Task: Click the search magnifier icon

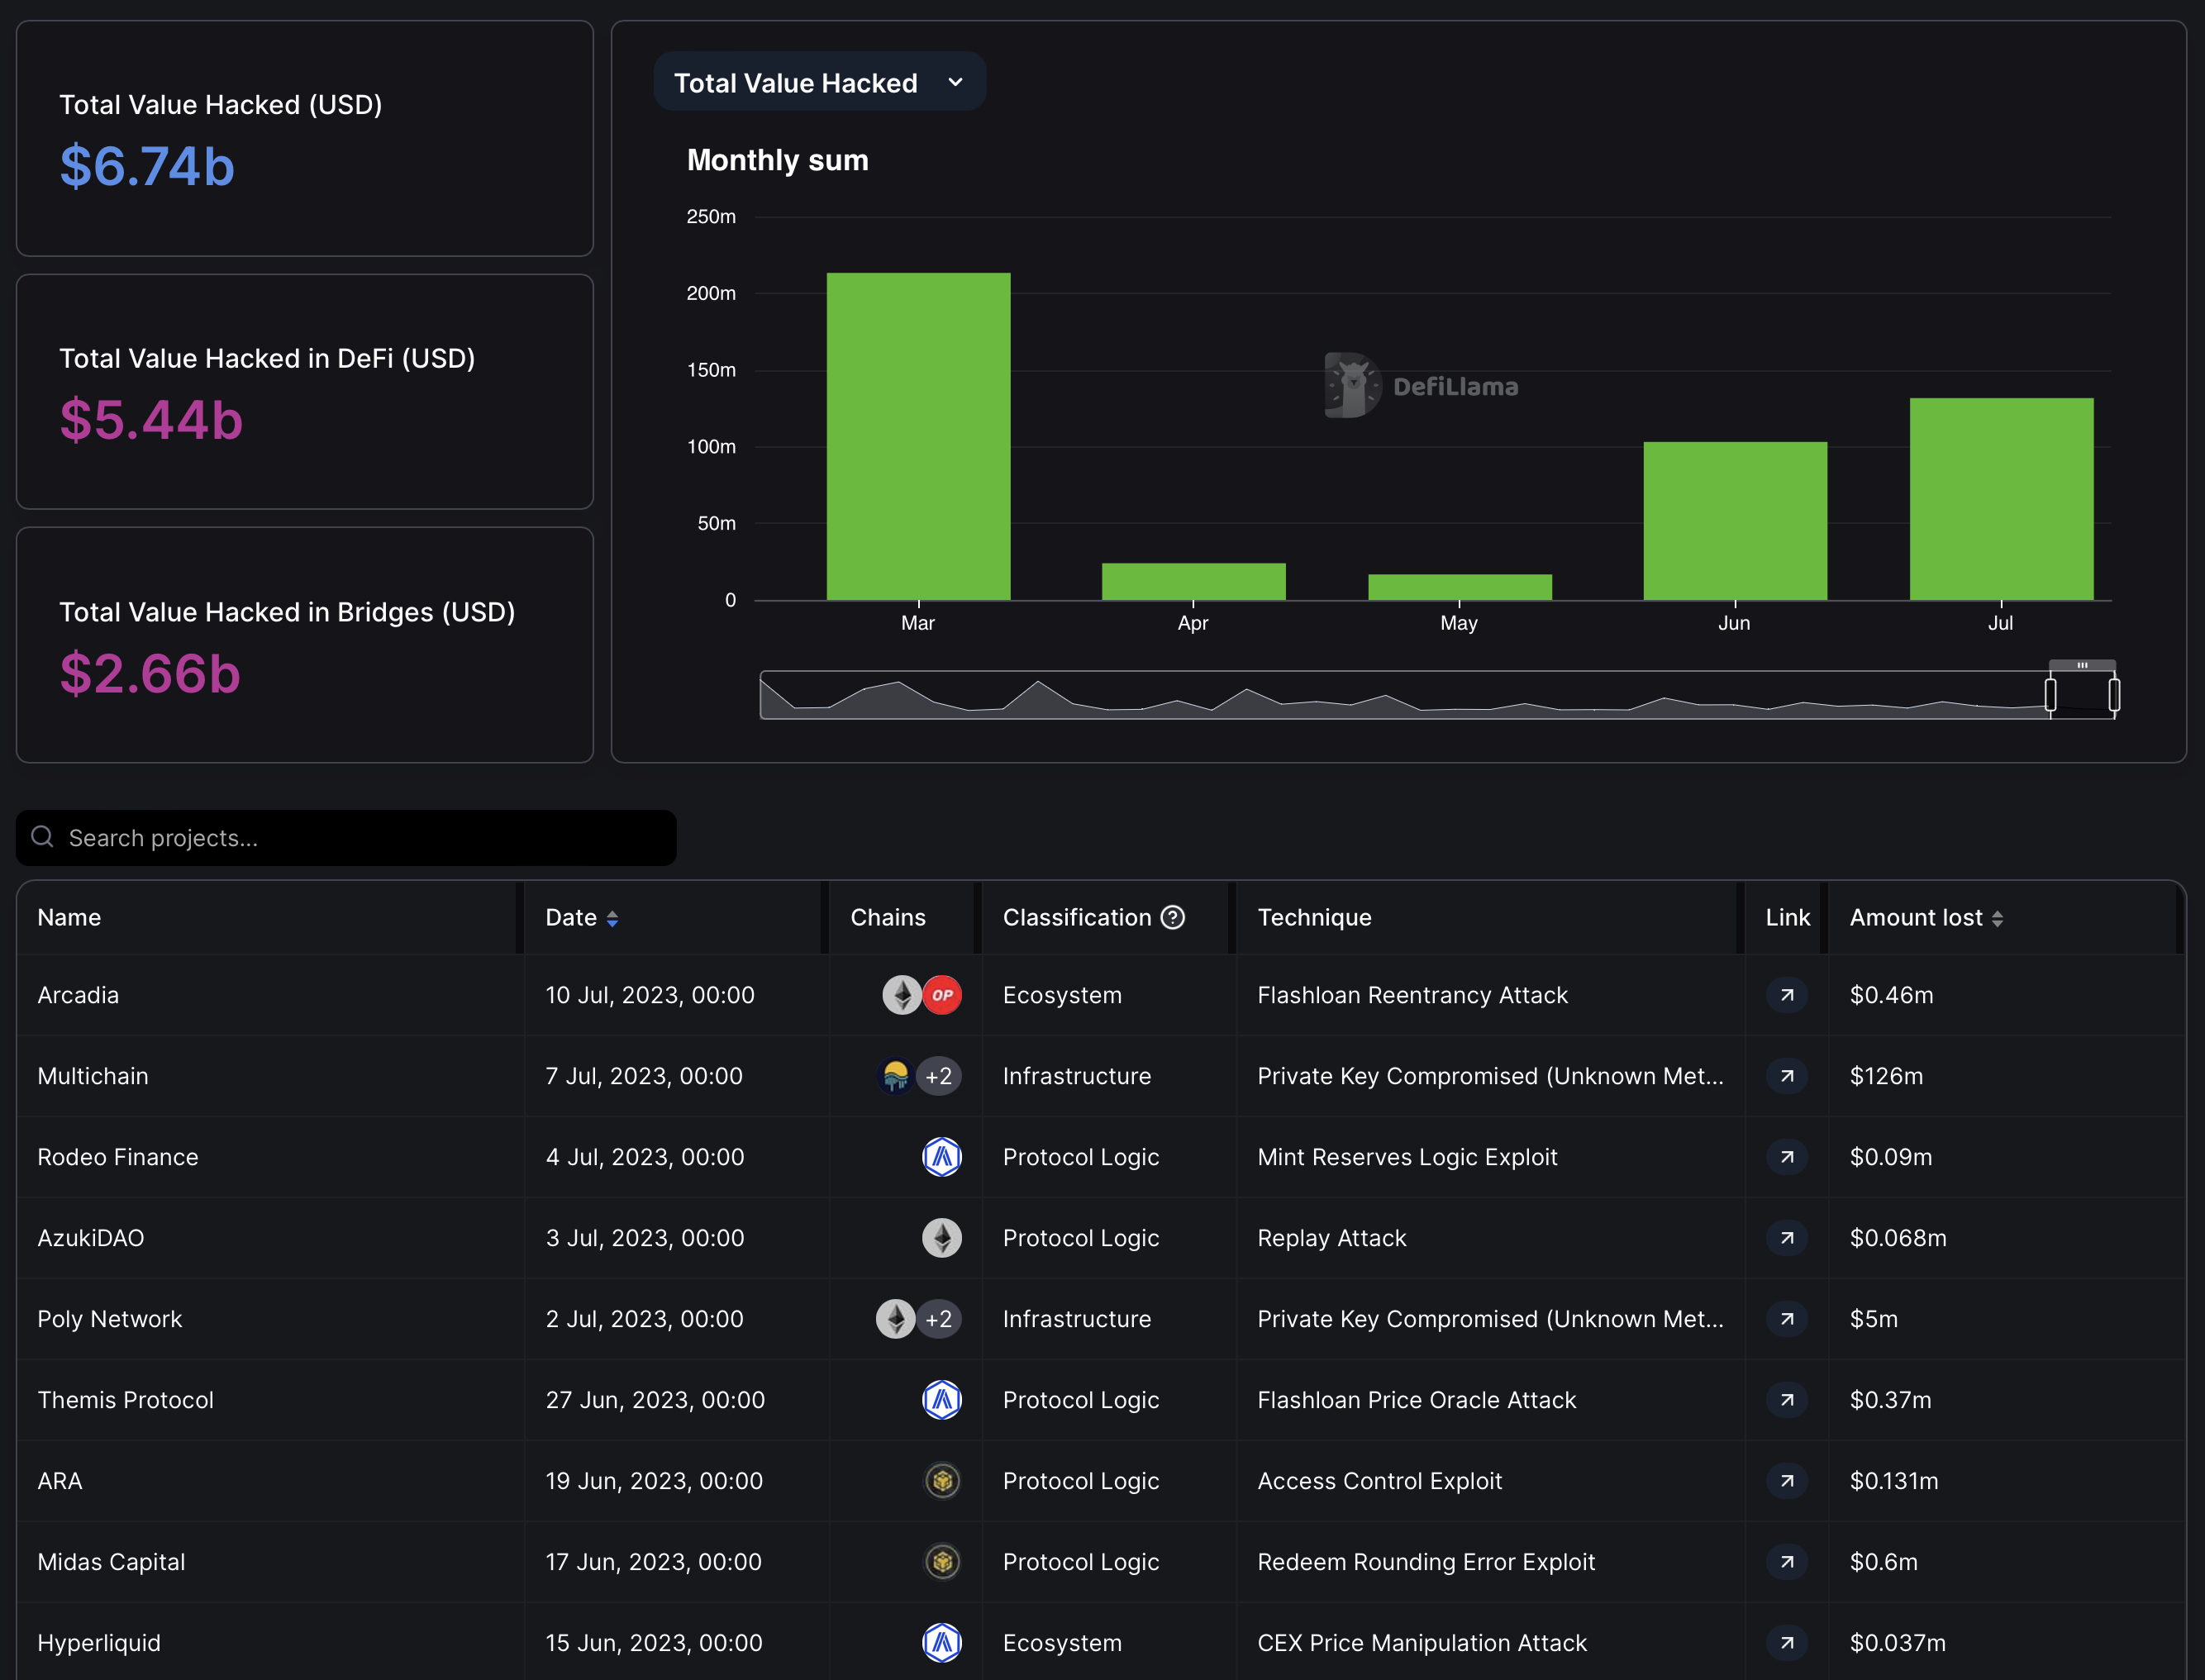Action: click(42, 837)
